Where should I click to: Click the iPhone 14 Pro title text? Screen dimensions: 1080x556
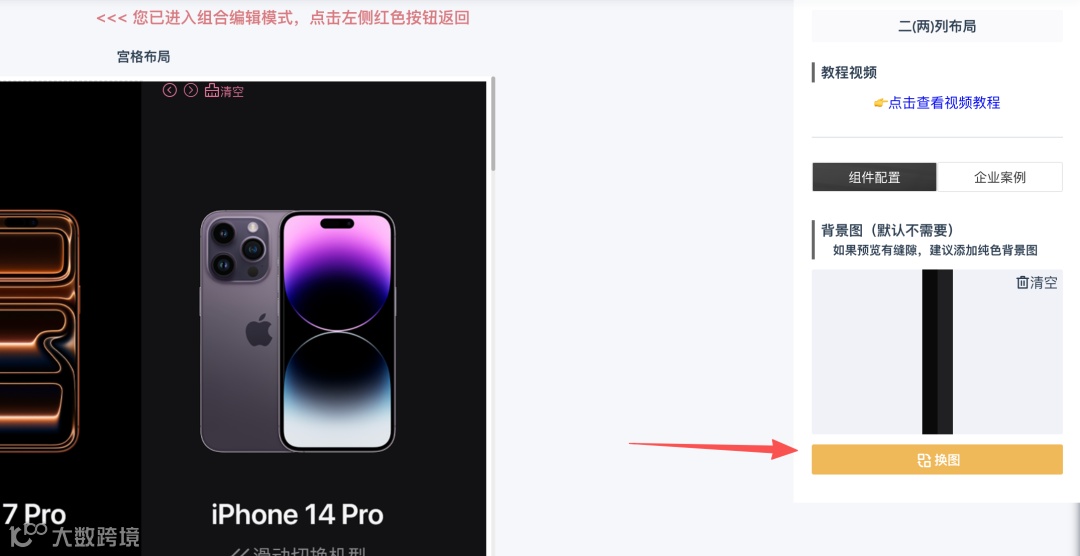tap(297, 515)
